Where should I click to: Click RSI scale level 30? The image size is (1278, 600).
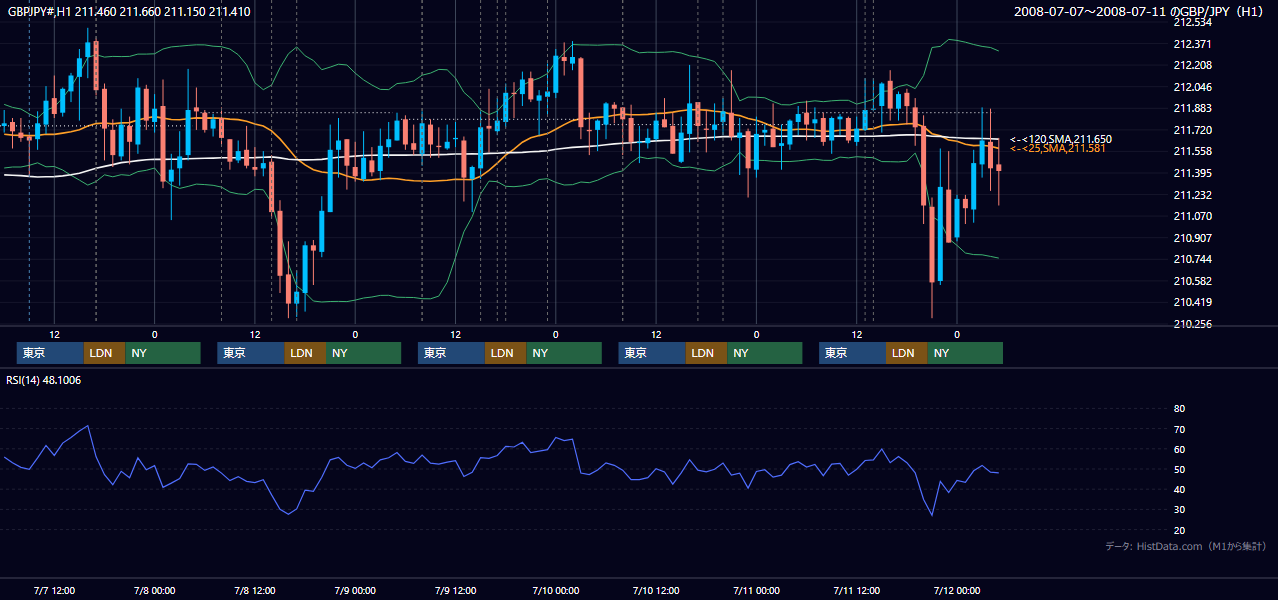[x=1179, y=510]
